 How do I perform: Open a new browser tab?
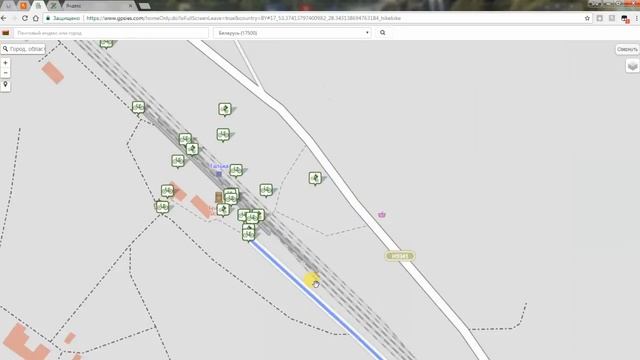[x=144, y=6]
